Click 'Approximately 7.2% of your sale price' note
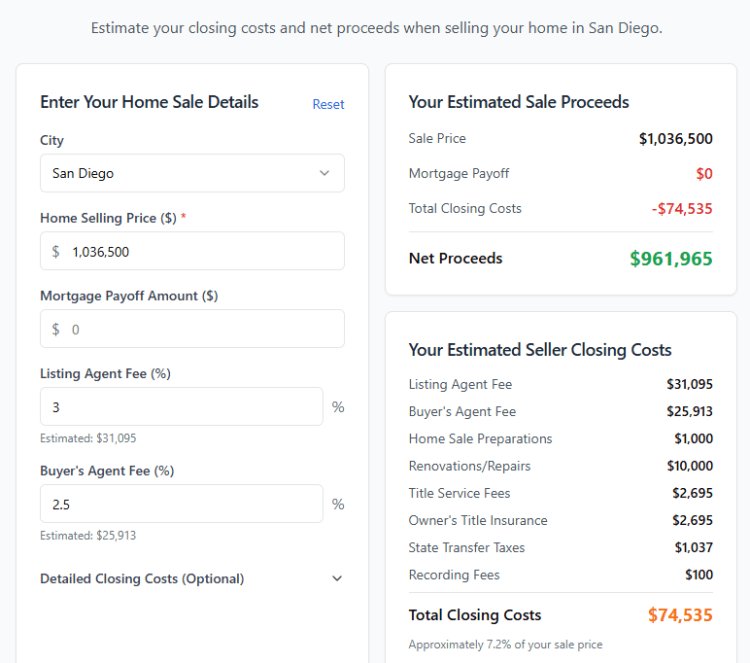The image size is (750, 663). click(506, 645)
